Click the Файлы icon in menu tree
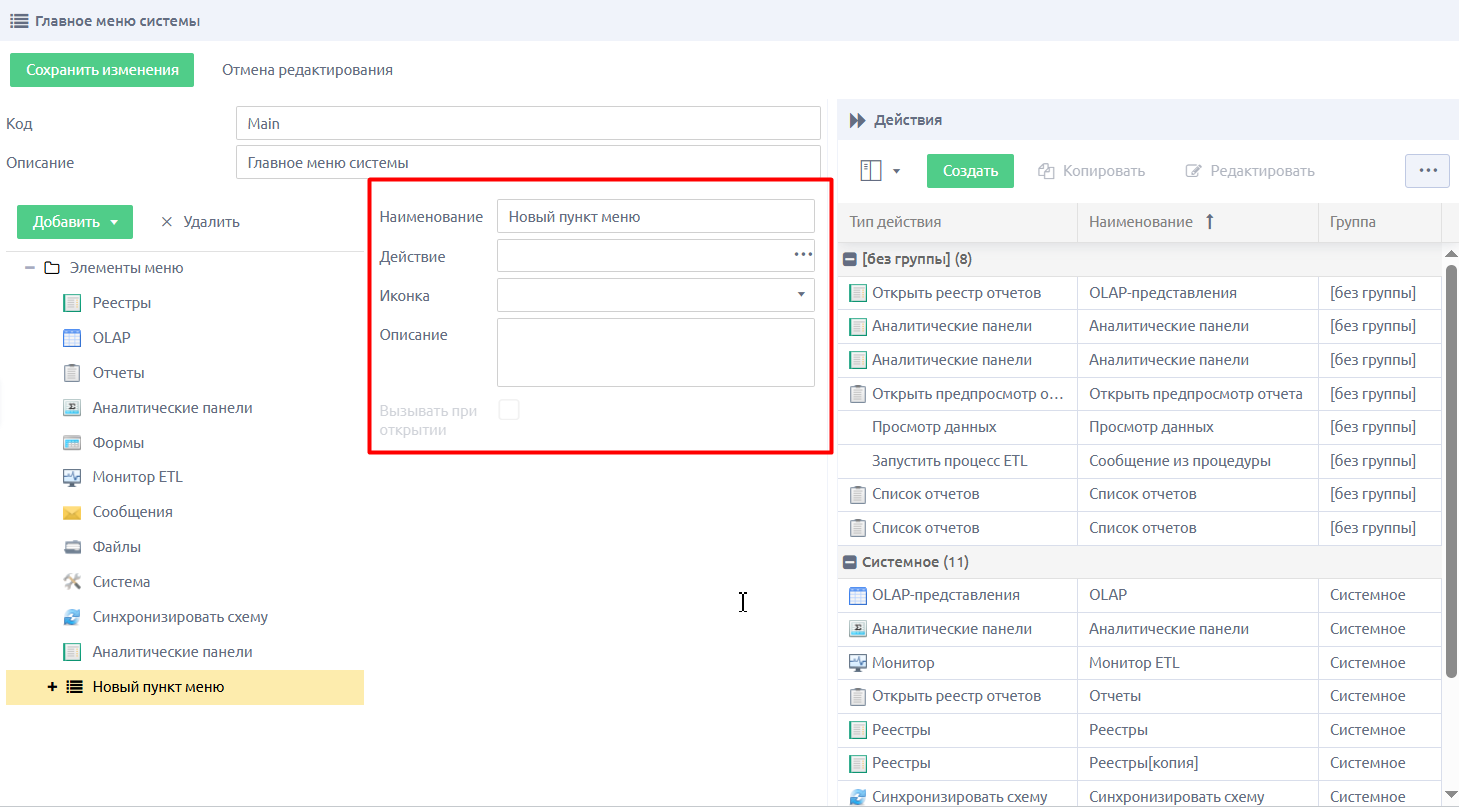This screenshot has width=1459, height=807. tap(71, 547)
